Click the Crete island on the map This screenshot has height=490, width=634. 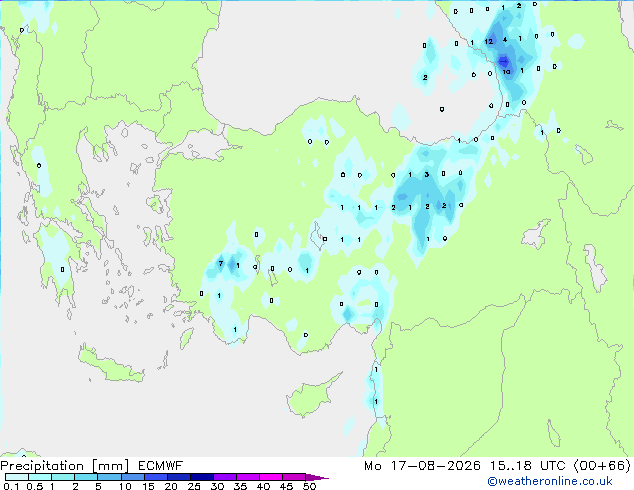(x=110, y=364)
